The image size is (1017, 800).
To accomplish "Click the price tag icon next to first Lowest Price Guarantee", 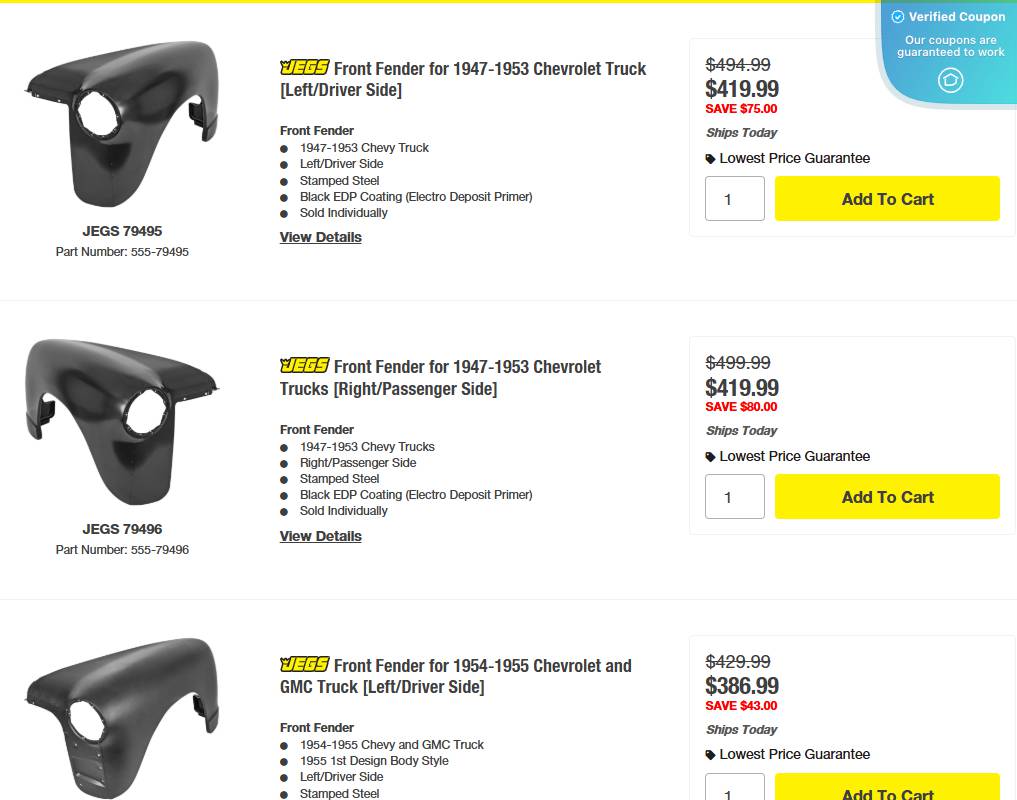I will coord(711,158).
